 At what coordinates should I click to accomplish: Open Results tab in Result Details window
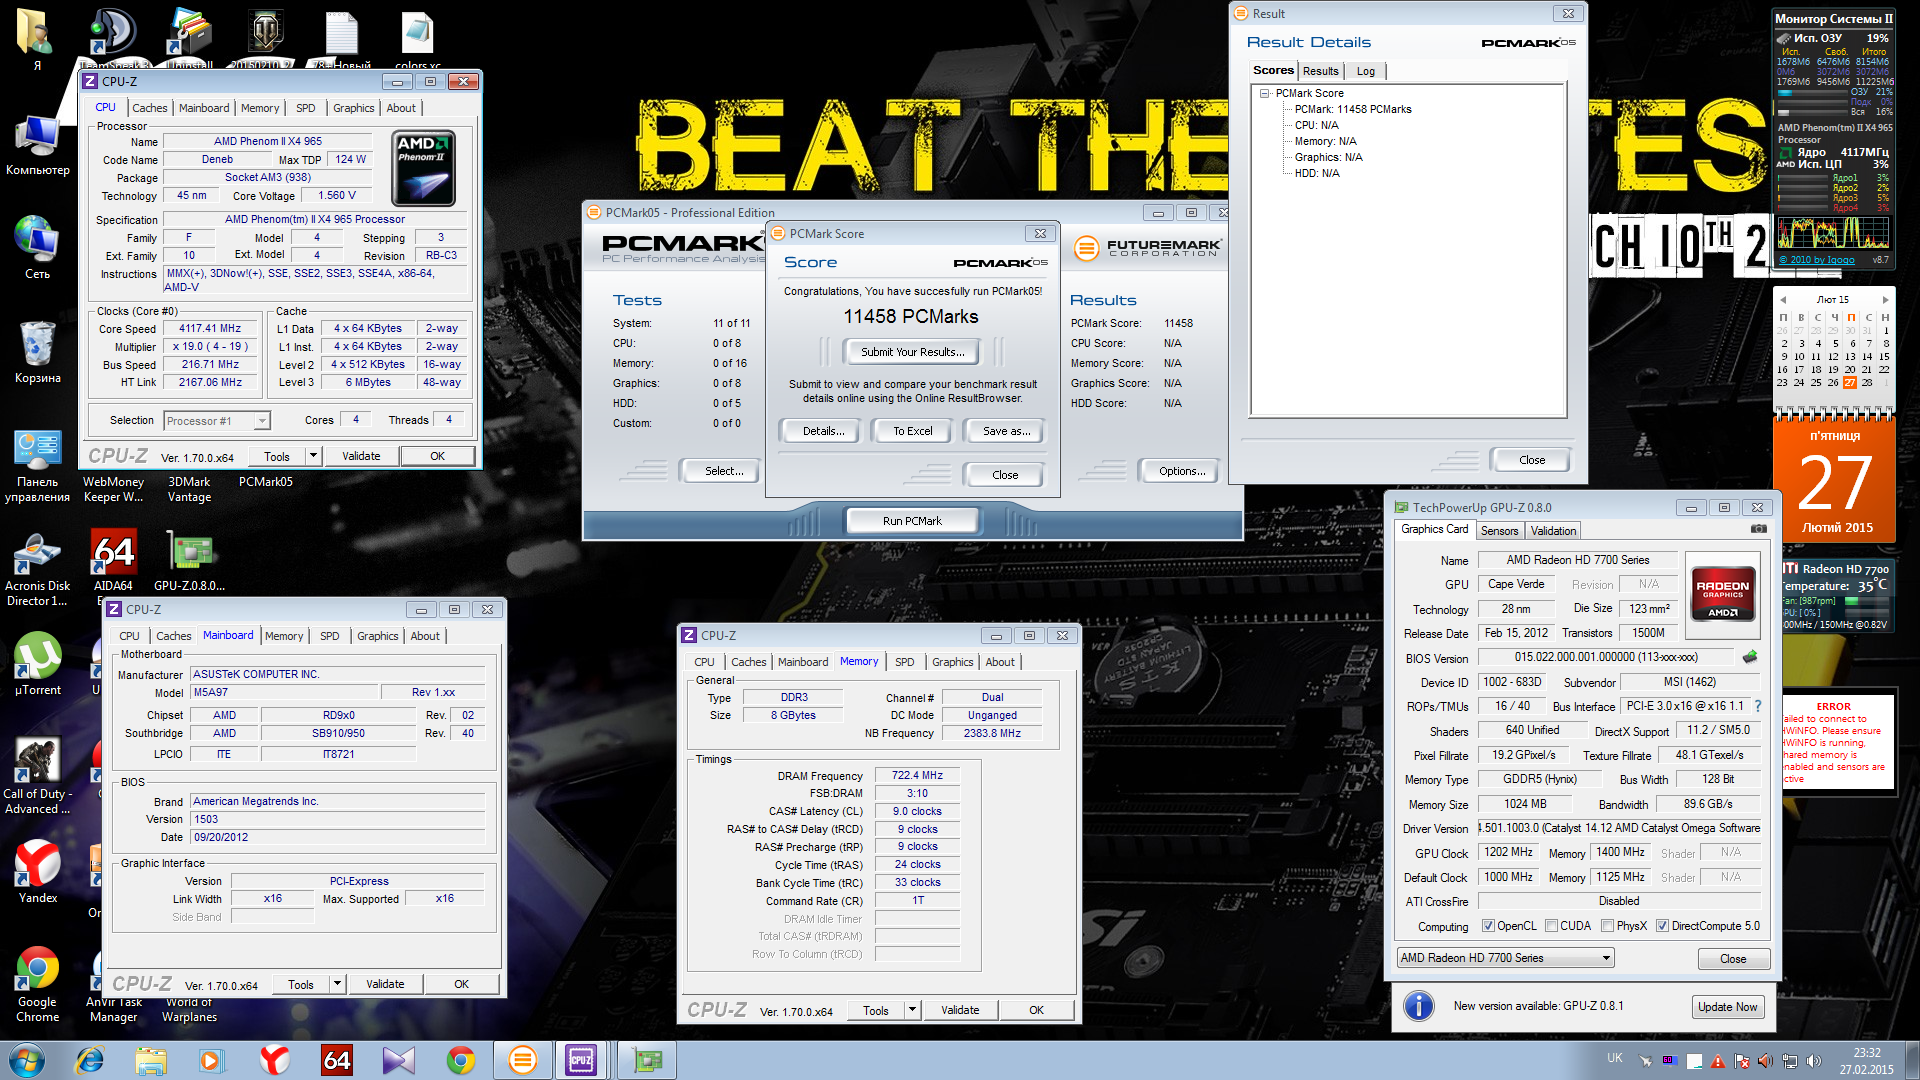[x=1320, y=71]
